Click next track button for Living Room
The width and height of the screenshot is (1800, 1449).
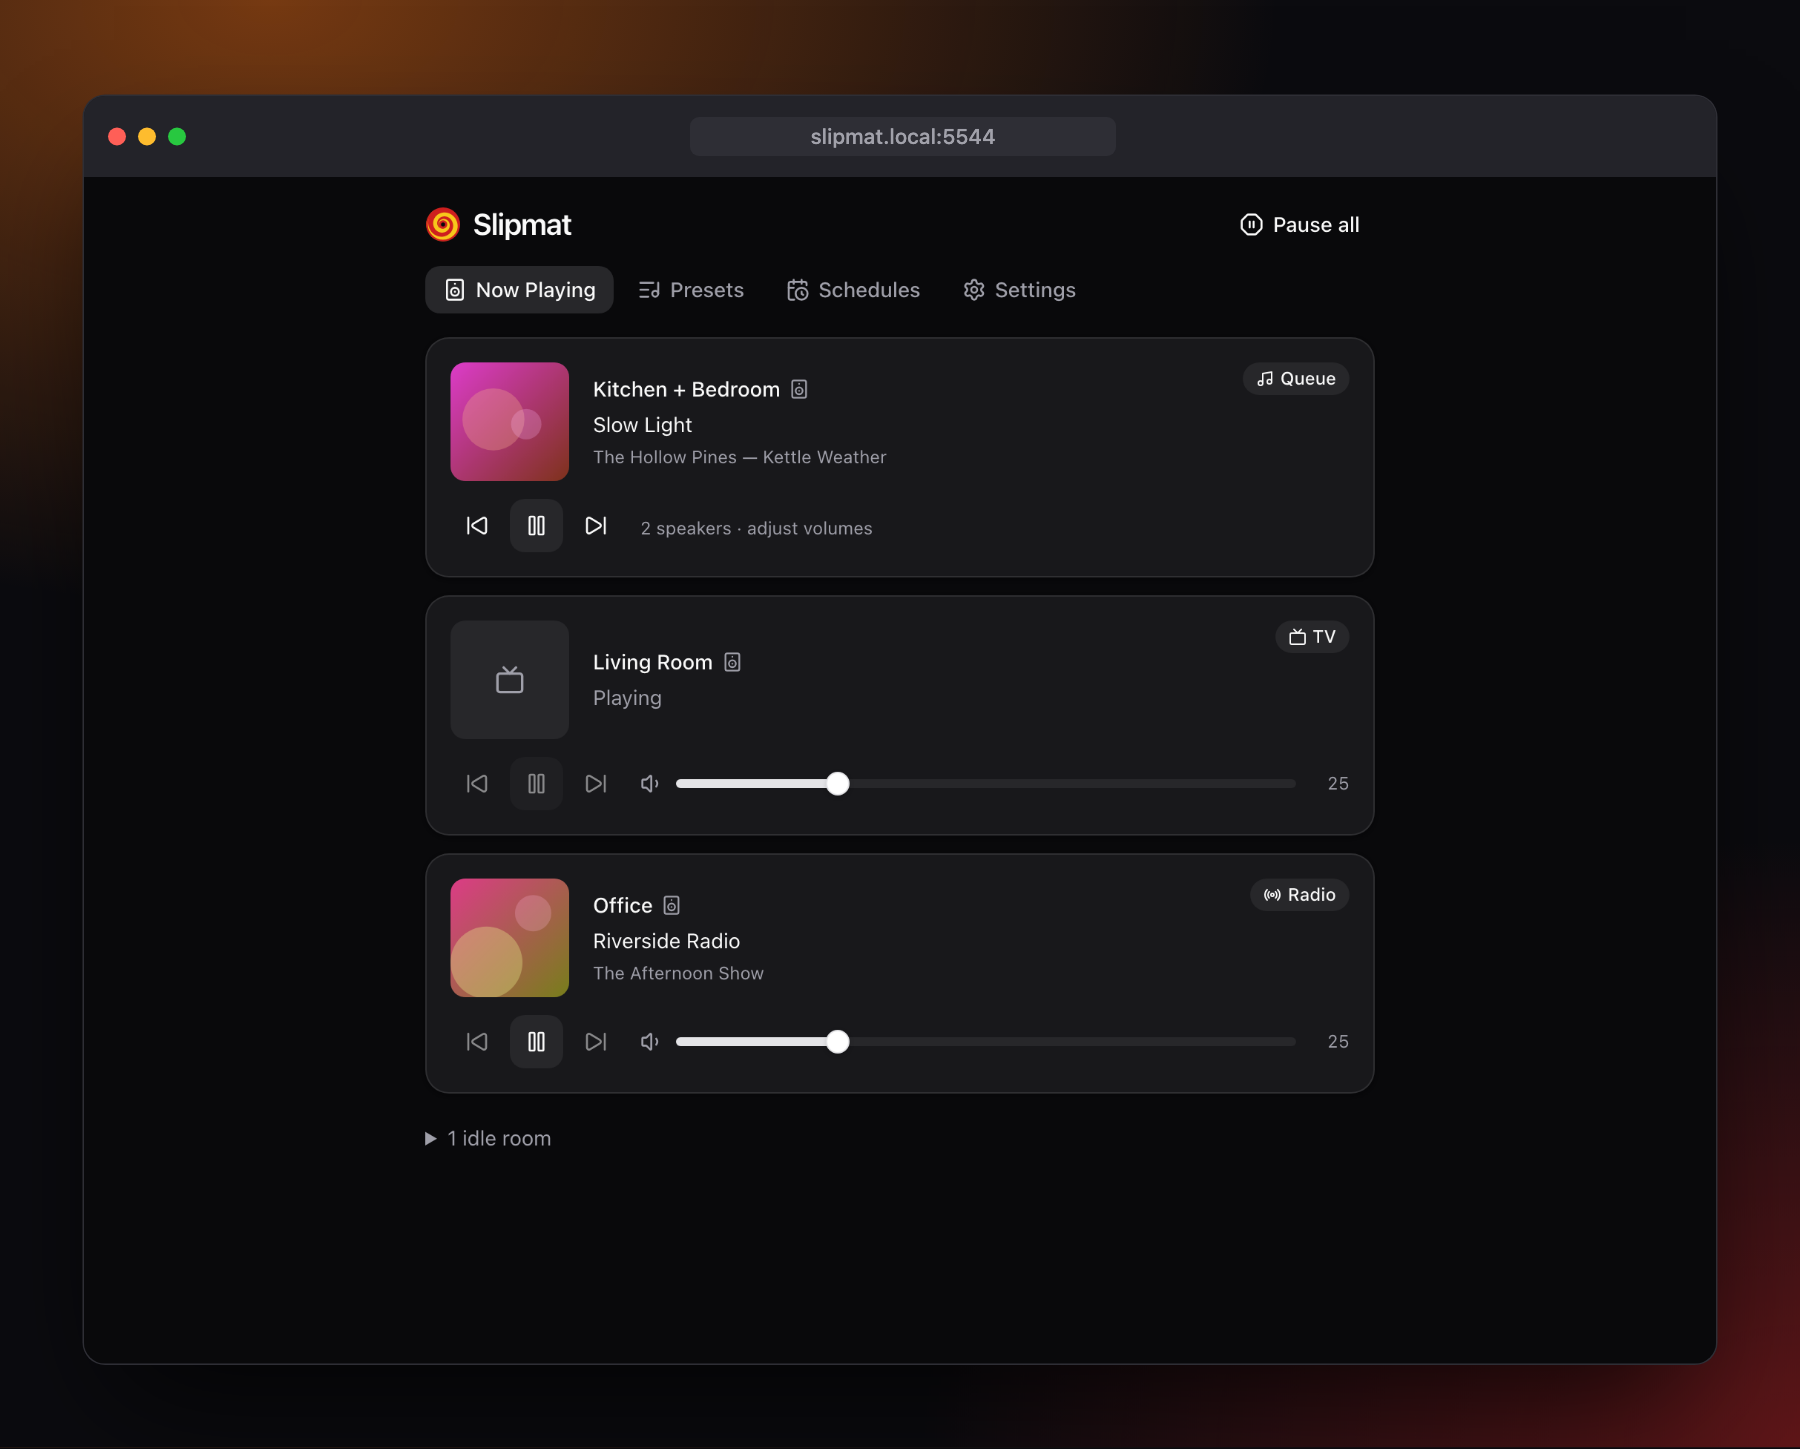[596, 784]
